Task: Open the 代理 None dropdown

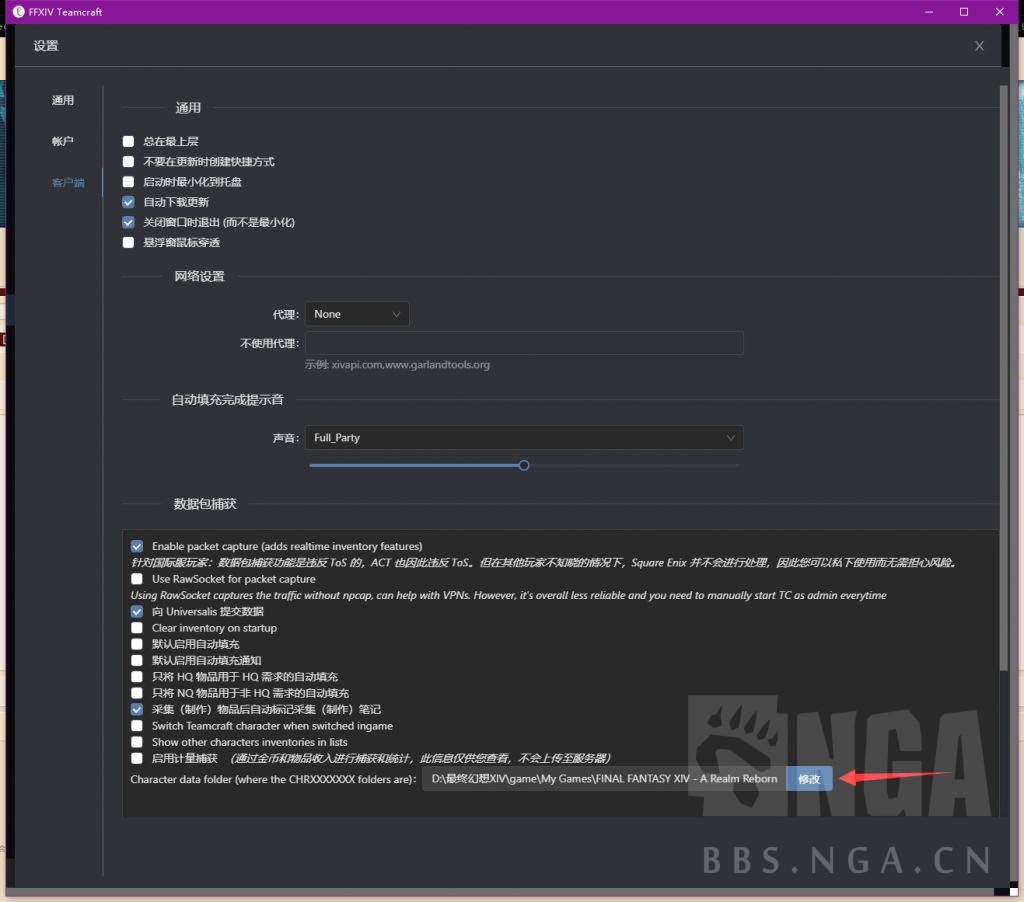Action: pos(357,314)
